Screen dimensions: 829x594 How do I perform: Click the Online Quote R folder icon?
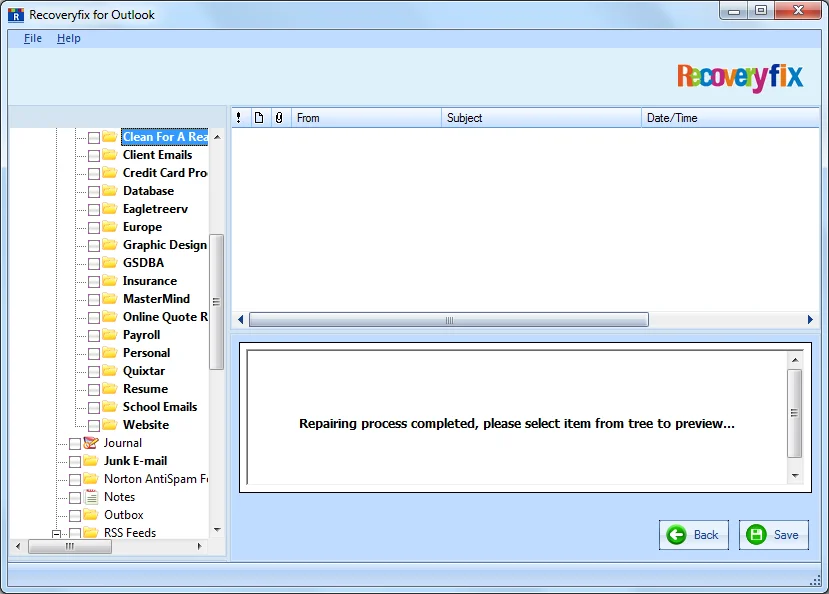coord(109,316)
